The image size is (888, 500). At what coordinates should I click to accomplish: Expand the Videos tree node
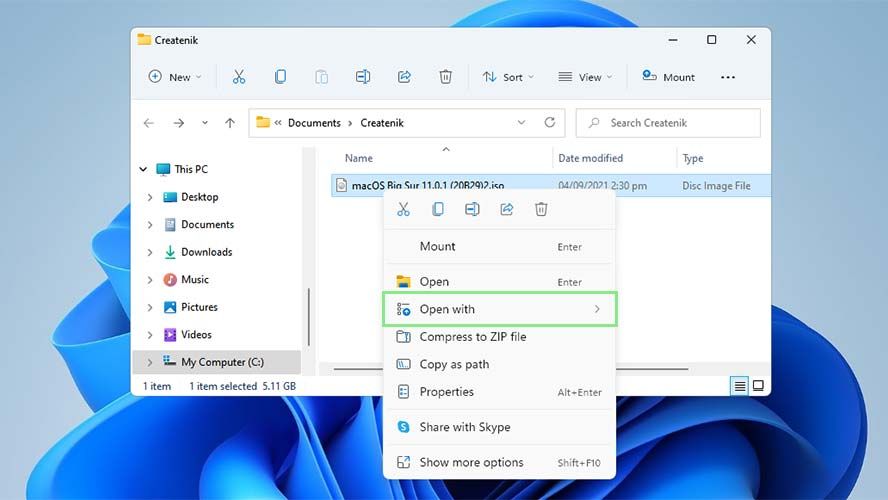click(x=150, y=335)
